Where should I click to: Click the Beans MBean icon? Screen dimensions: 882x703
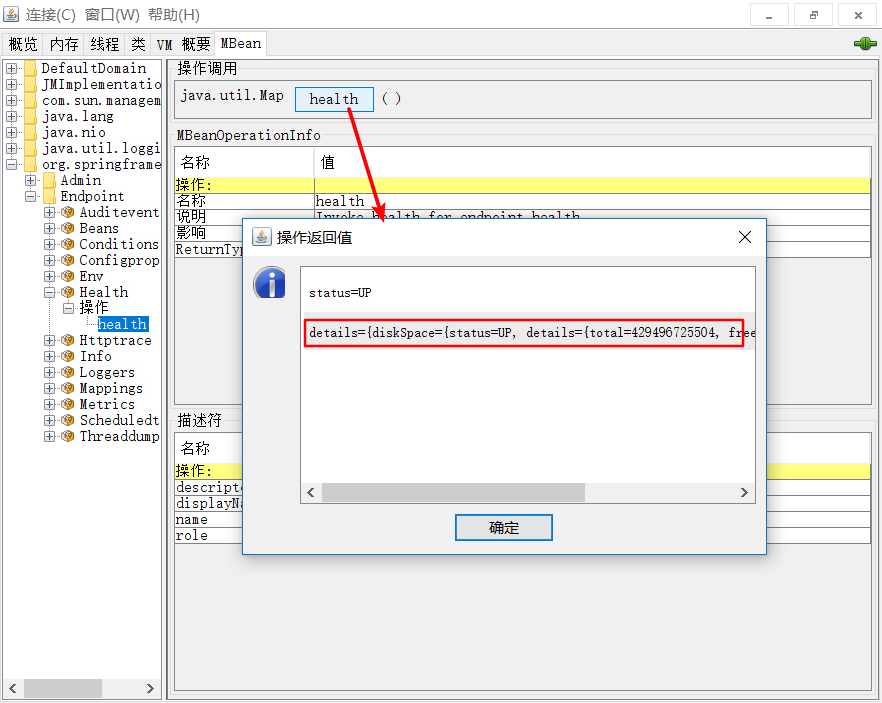68,228
